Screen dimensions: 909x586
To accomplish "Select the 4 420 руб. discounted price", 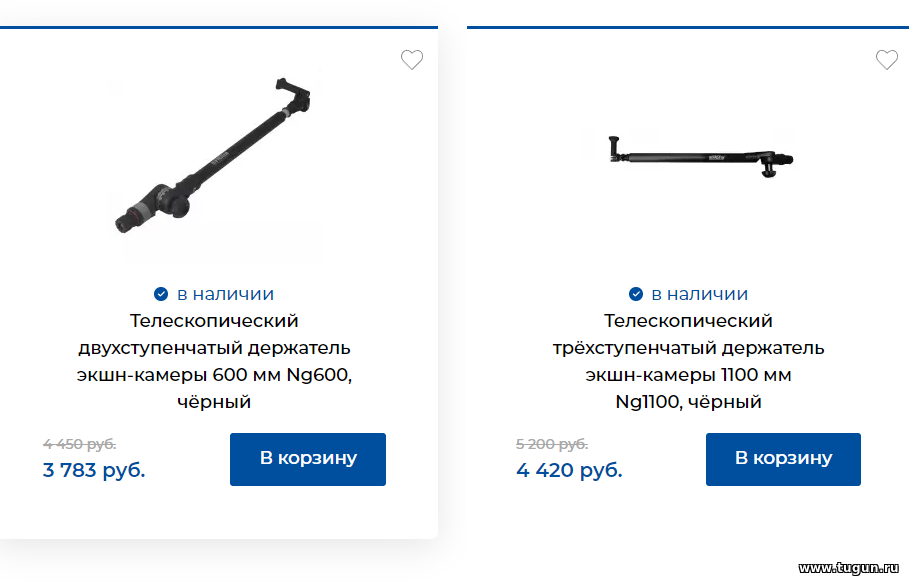I will (x=569, y=470).
